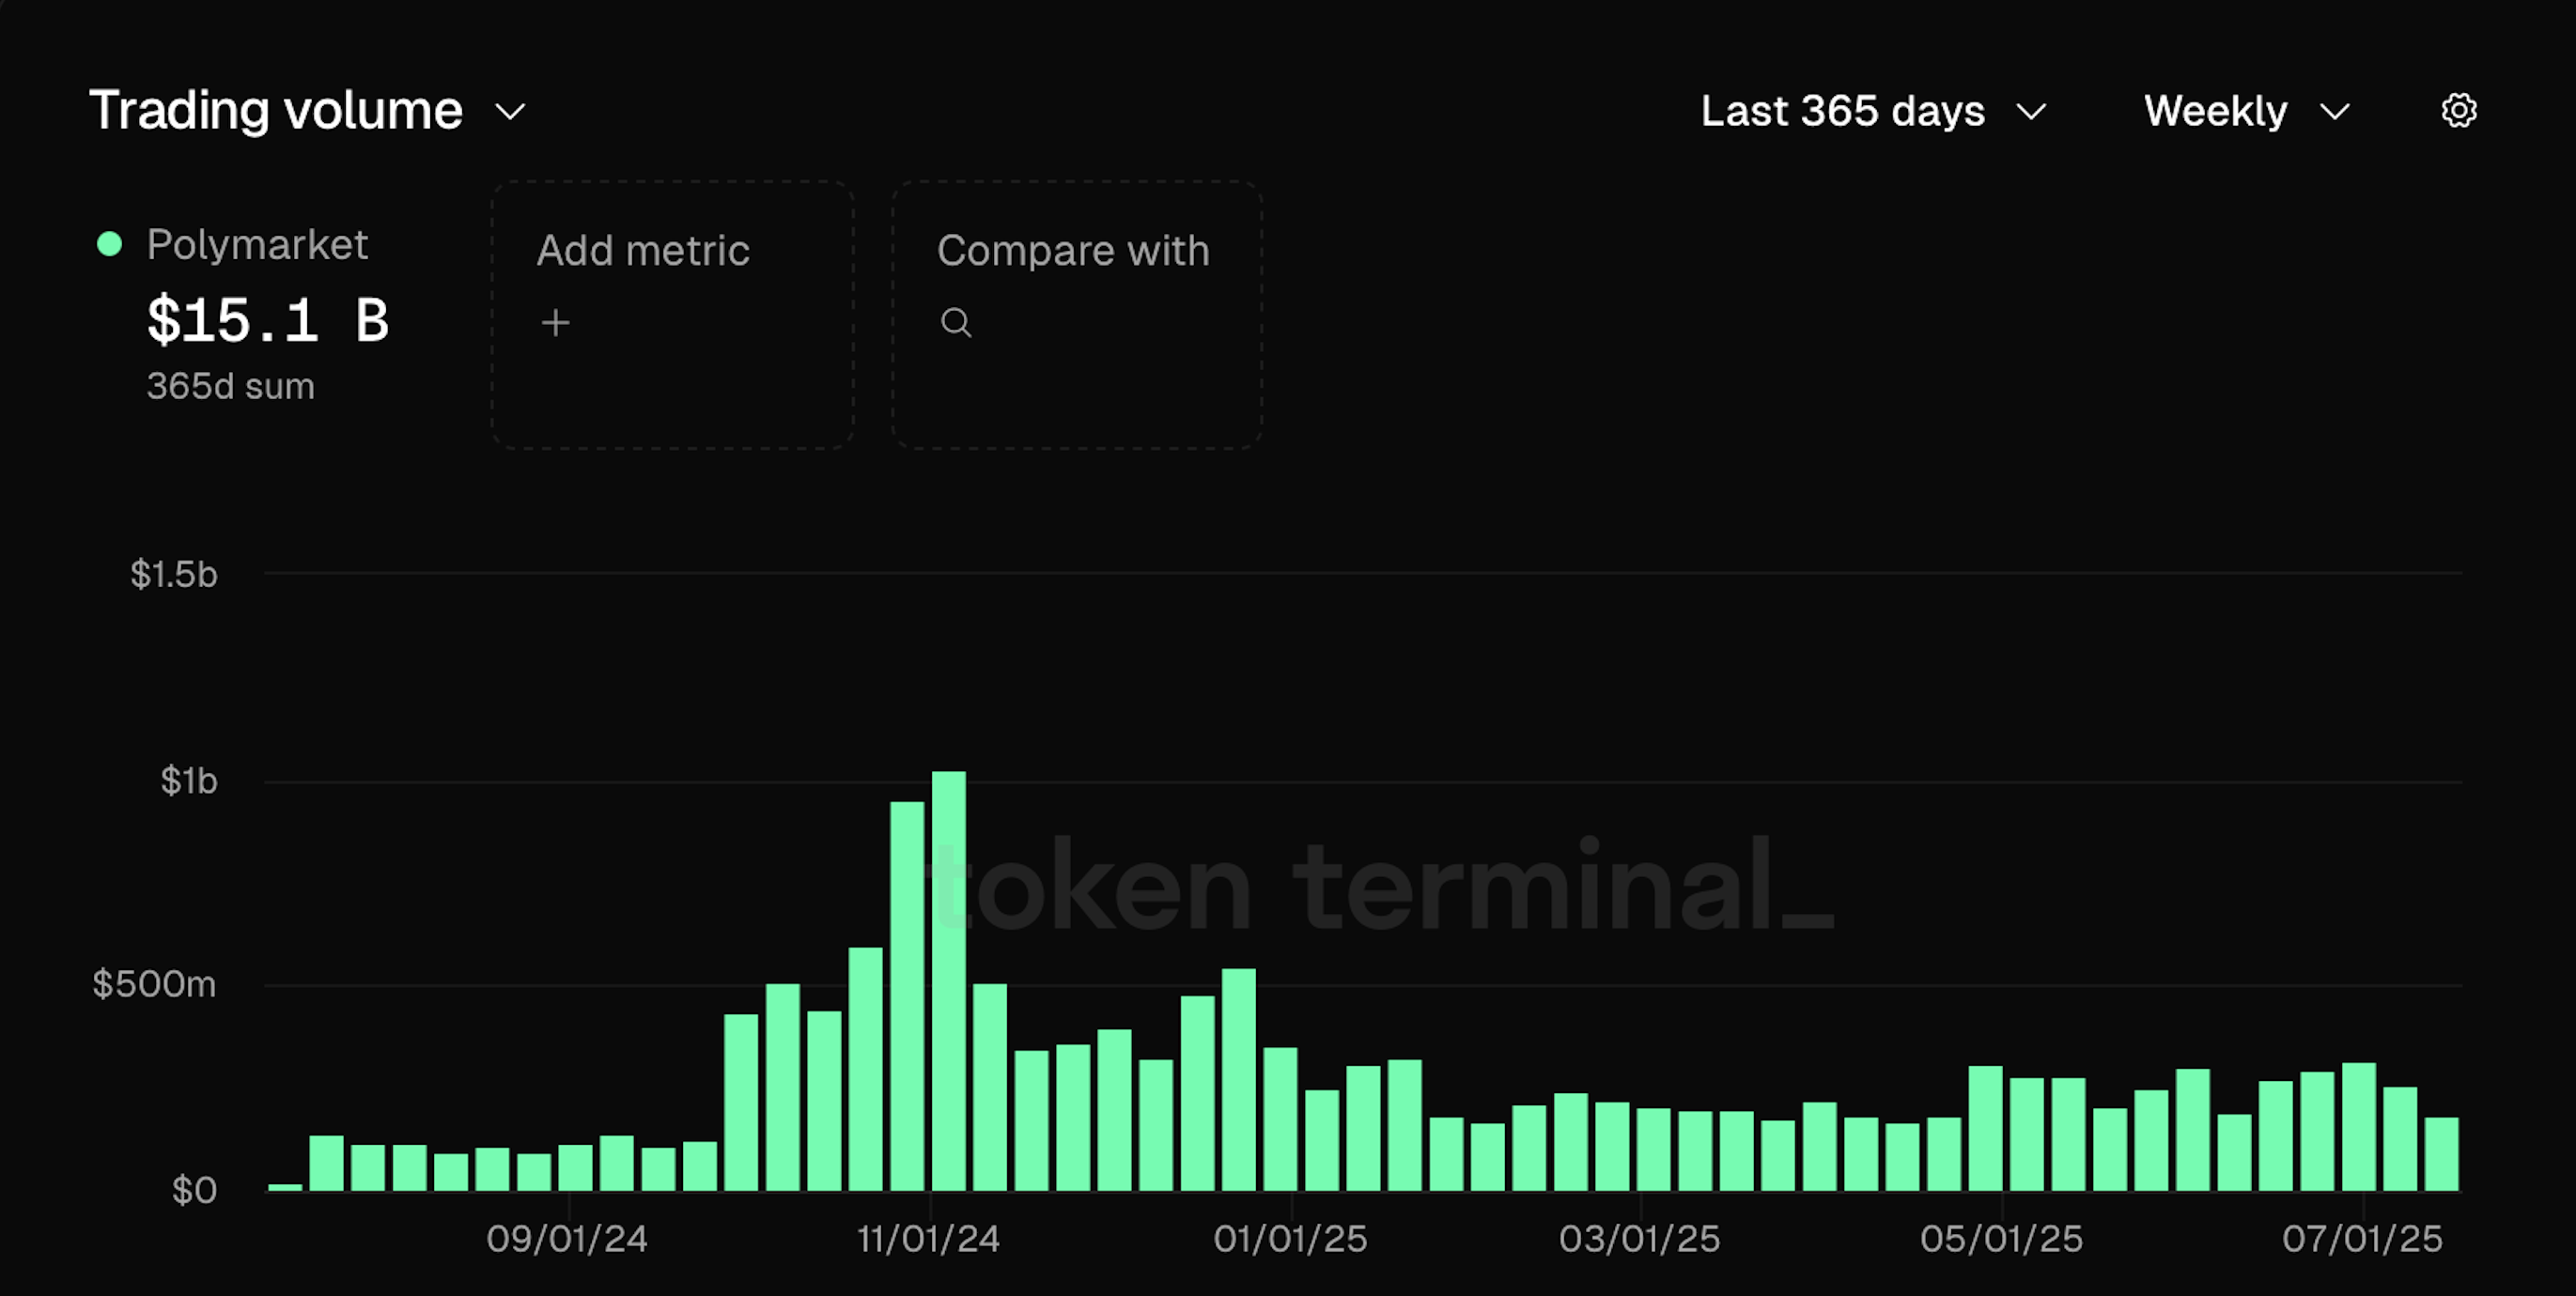Click the 07/01/25 x-axis date label
2576x1296 pixels.
click(x=2362, y=1239)
